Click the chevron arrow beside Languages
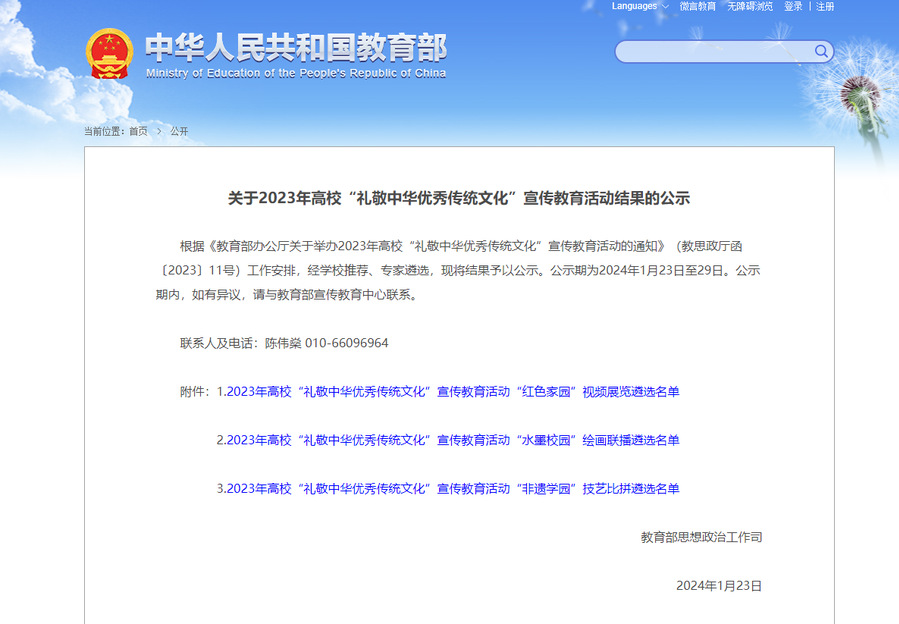 (x=665, y=6)
